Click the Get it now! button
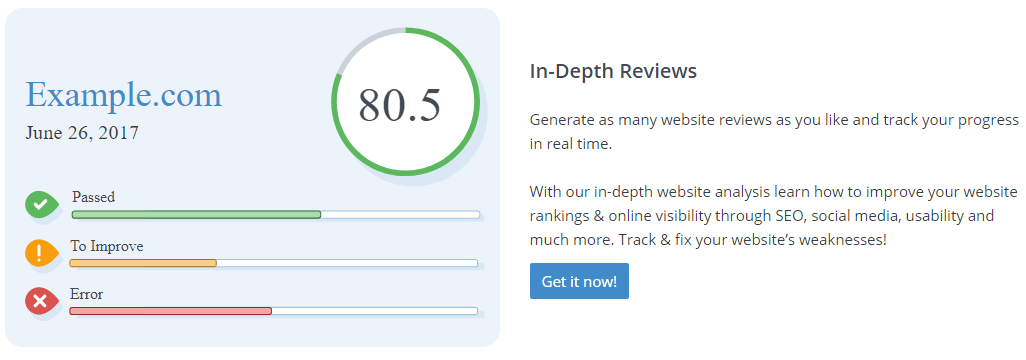The width and height of the screenshot is (1026, 360). coord(579,281)
